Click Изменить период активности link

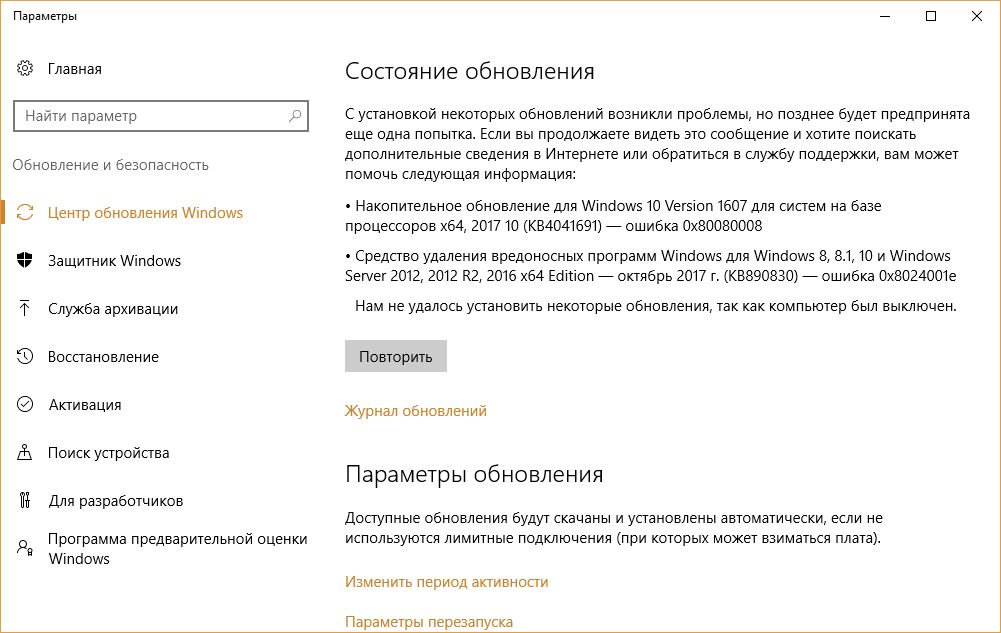pos(446,582)
